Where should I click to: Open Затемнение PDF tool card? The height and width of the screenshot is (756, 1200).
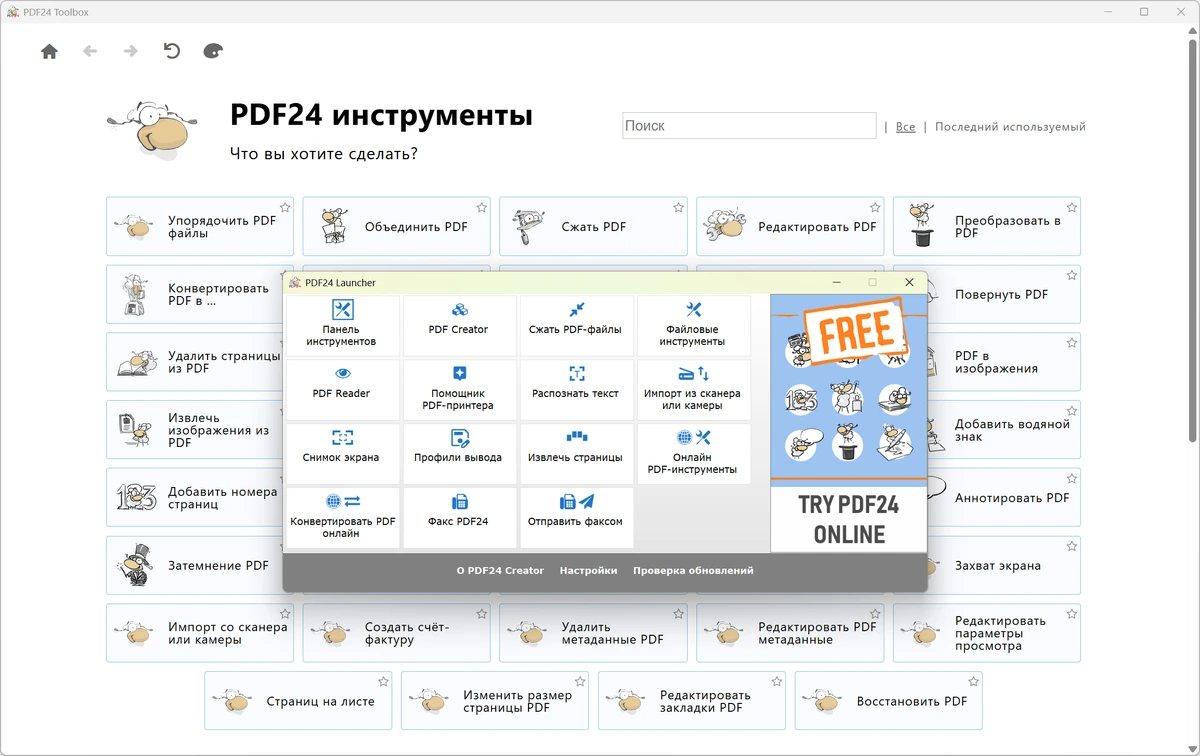194,566
